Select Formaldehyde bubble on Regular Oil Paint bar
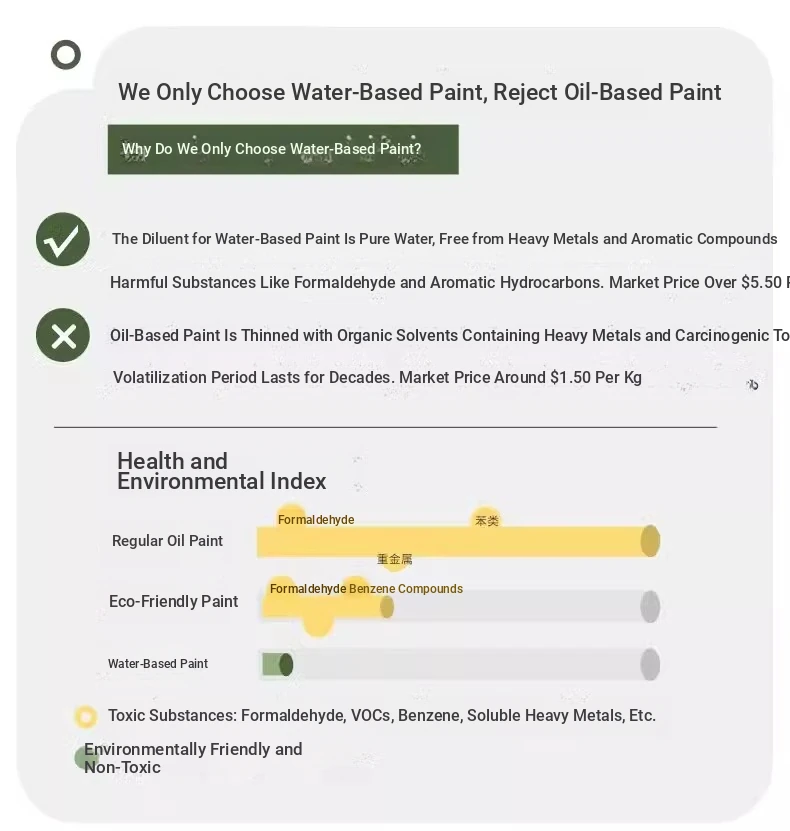Image resolution: width=790 pixels, height=831 pixels. point(292,518)
